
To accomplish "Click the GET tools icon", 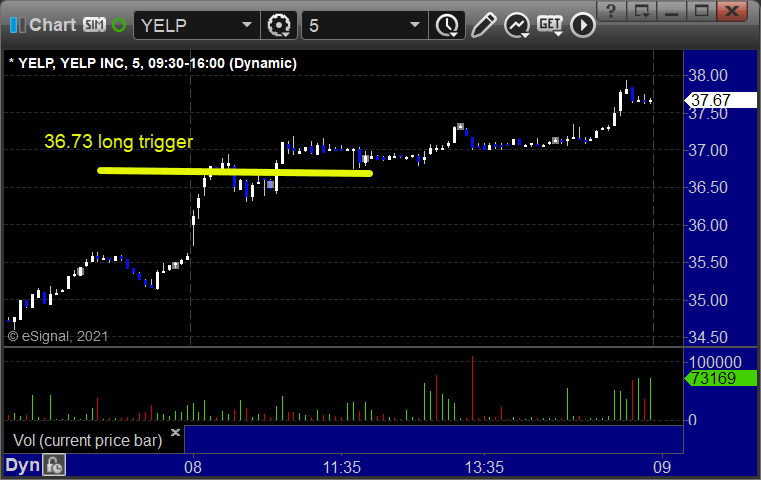I will [549, 24].
